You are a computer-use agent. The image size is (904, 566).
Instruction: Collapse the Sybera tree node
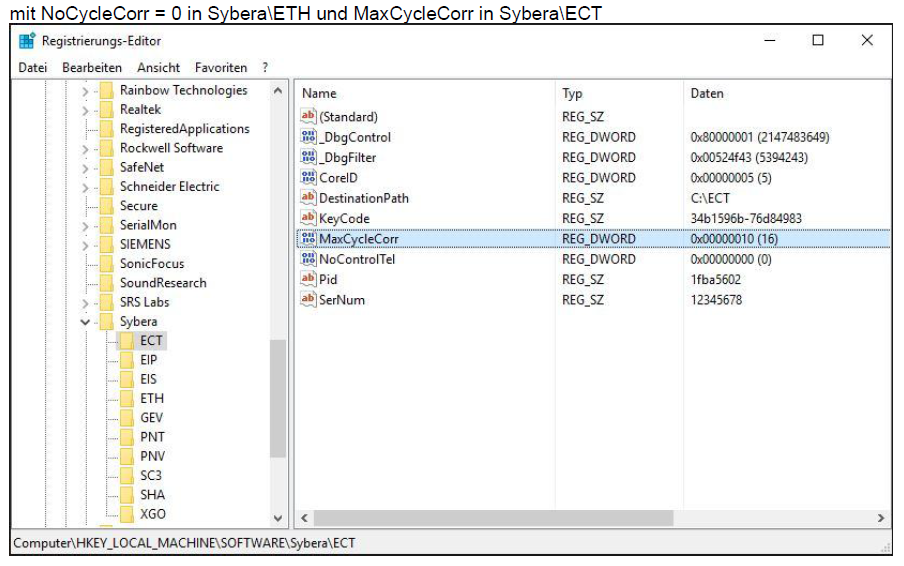85,322
